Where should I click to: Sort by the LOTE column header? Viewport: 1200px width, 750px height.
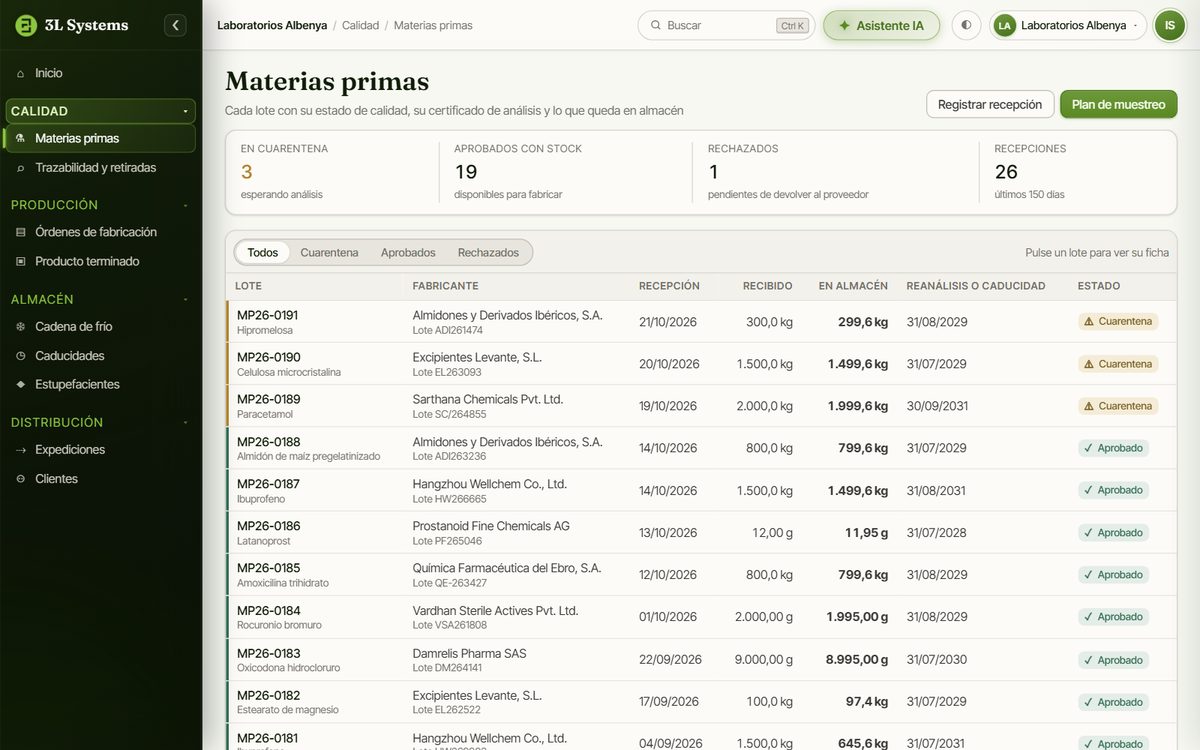tap(248, 286)
